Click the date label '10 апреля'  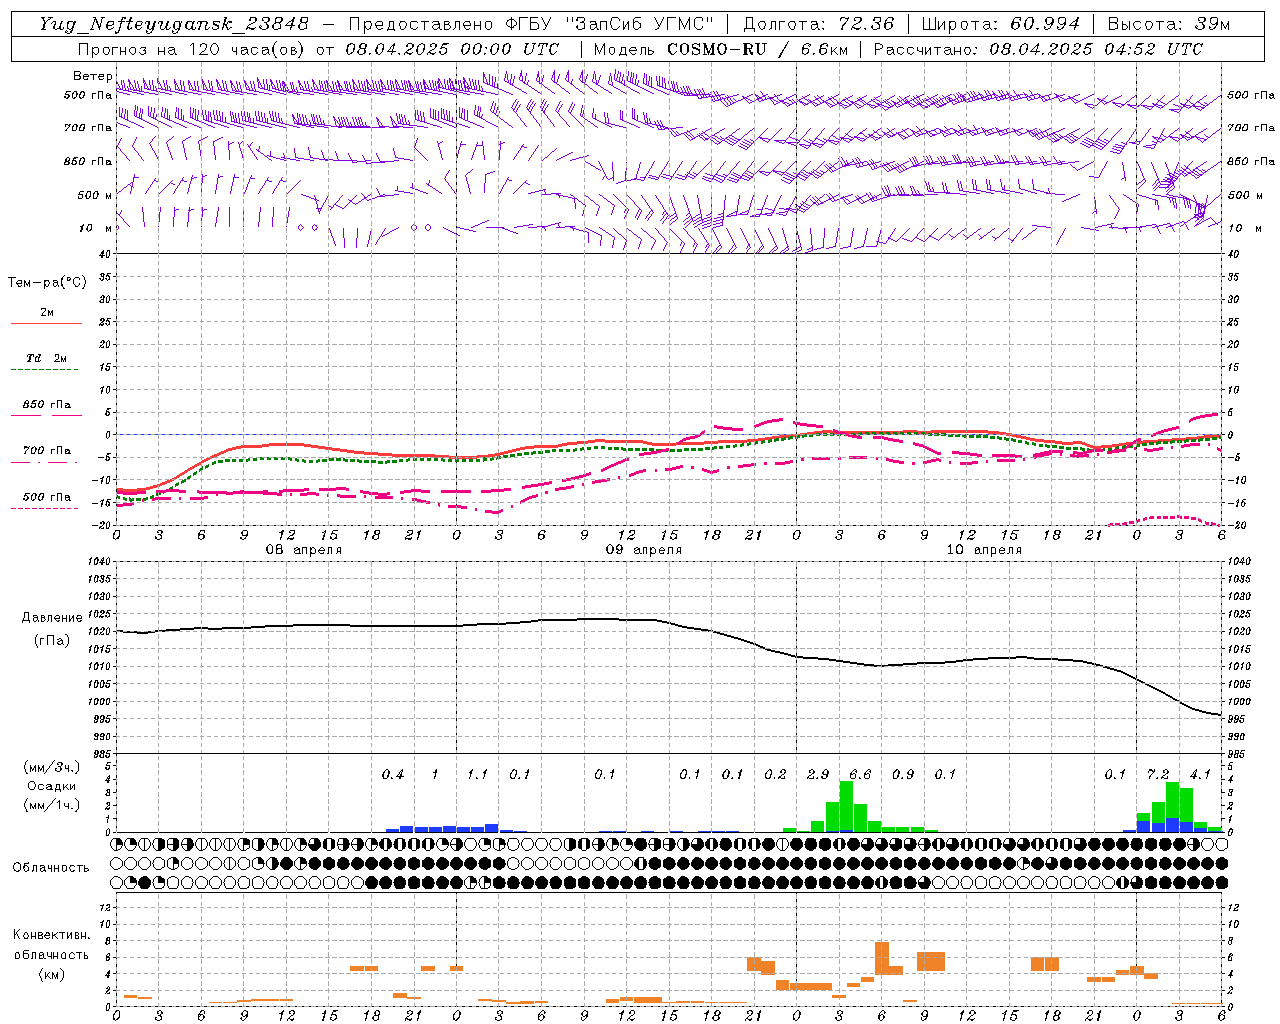coord(984,550)
